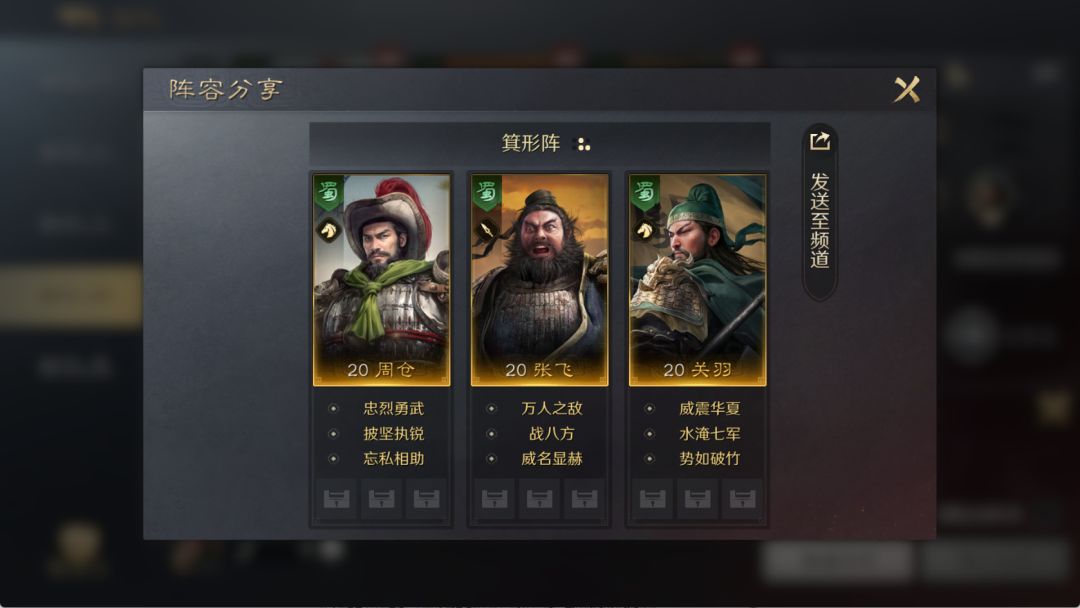Open the 箕形阵 formation dots icon
Viewport: 1080px width, 608px height.
pos(583,144)
